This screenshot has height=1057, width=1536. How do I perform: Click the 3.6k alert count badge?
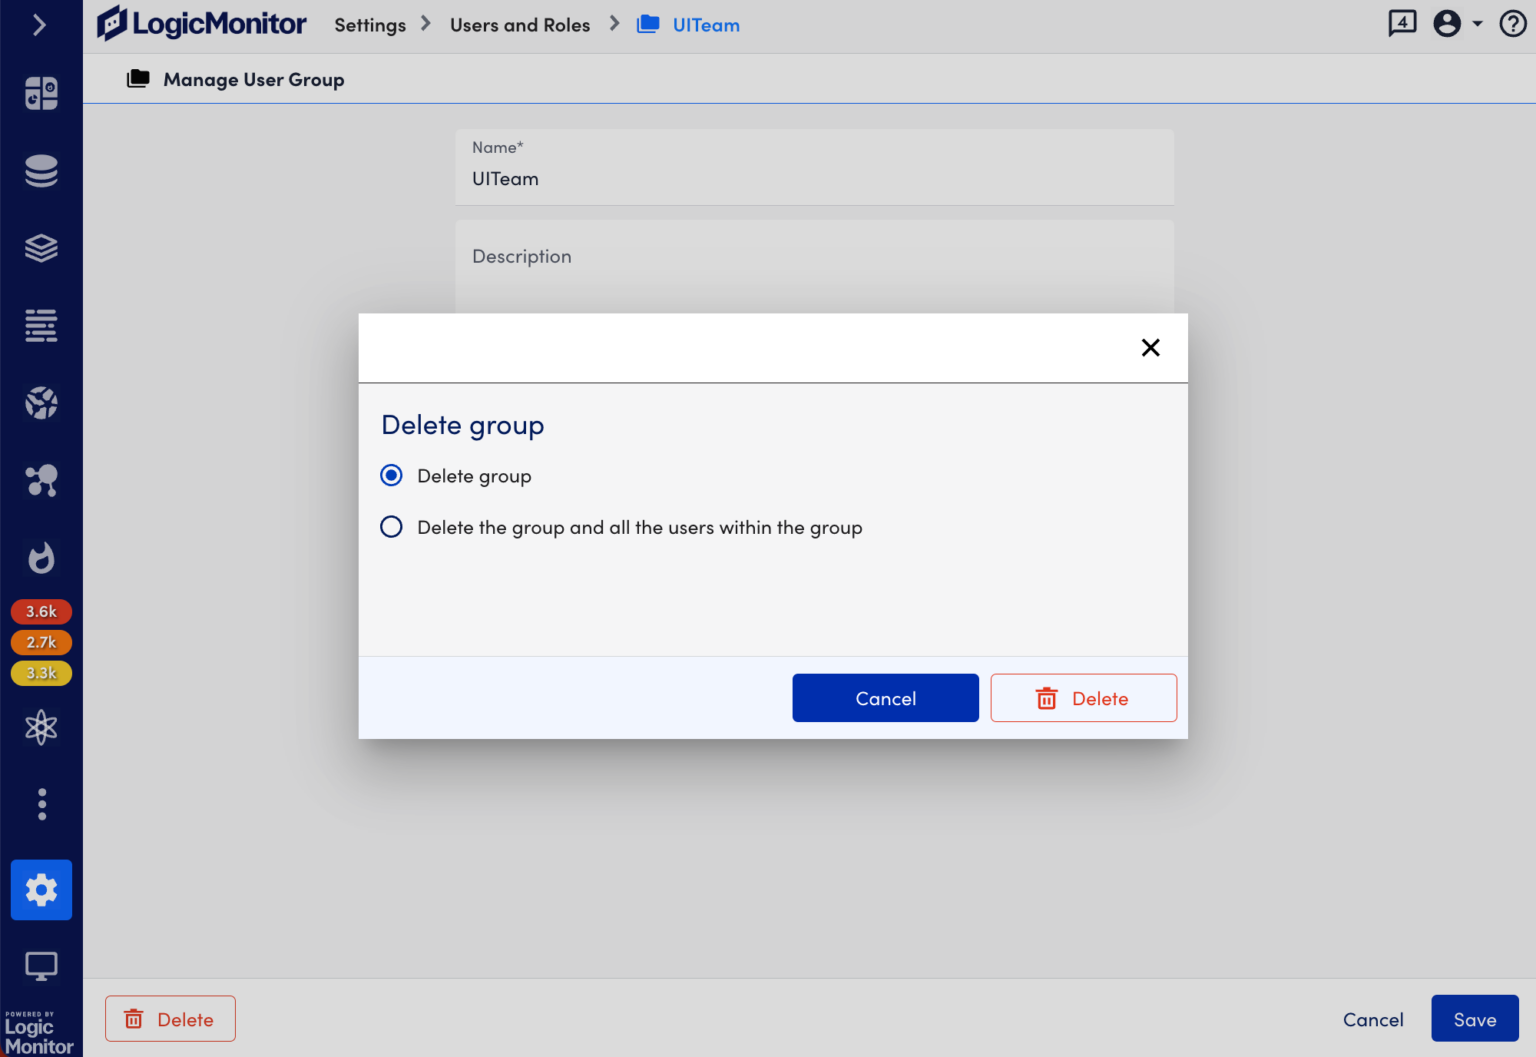click(x=41, y=611)
